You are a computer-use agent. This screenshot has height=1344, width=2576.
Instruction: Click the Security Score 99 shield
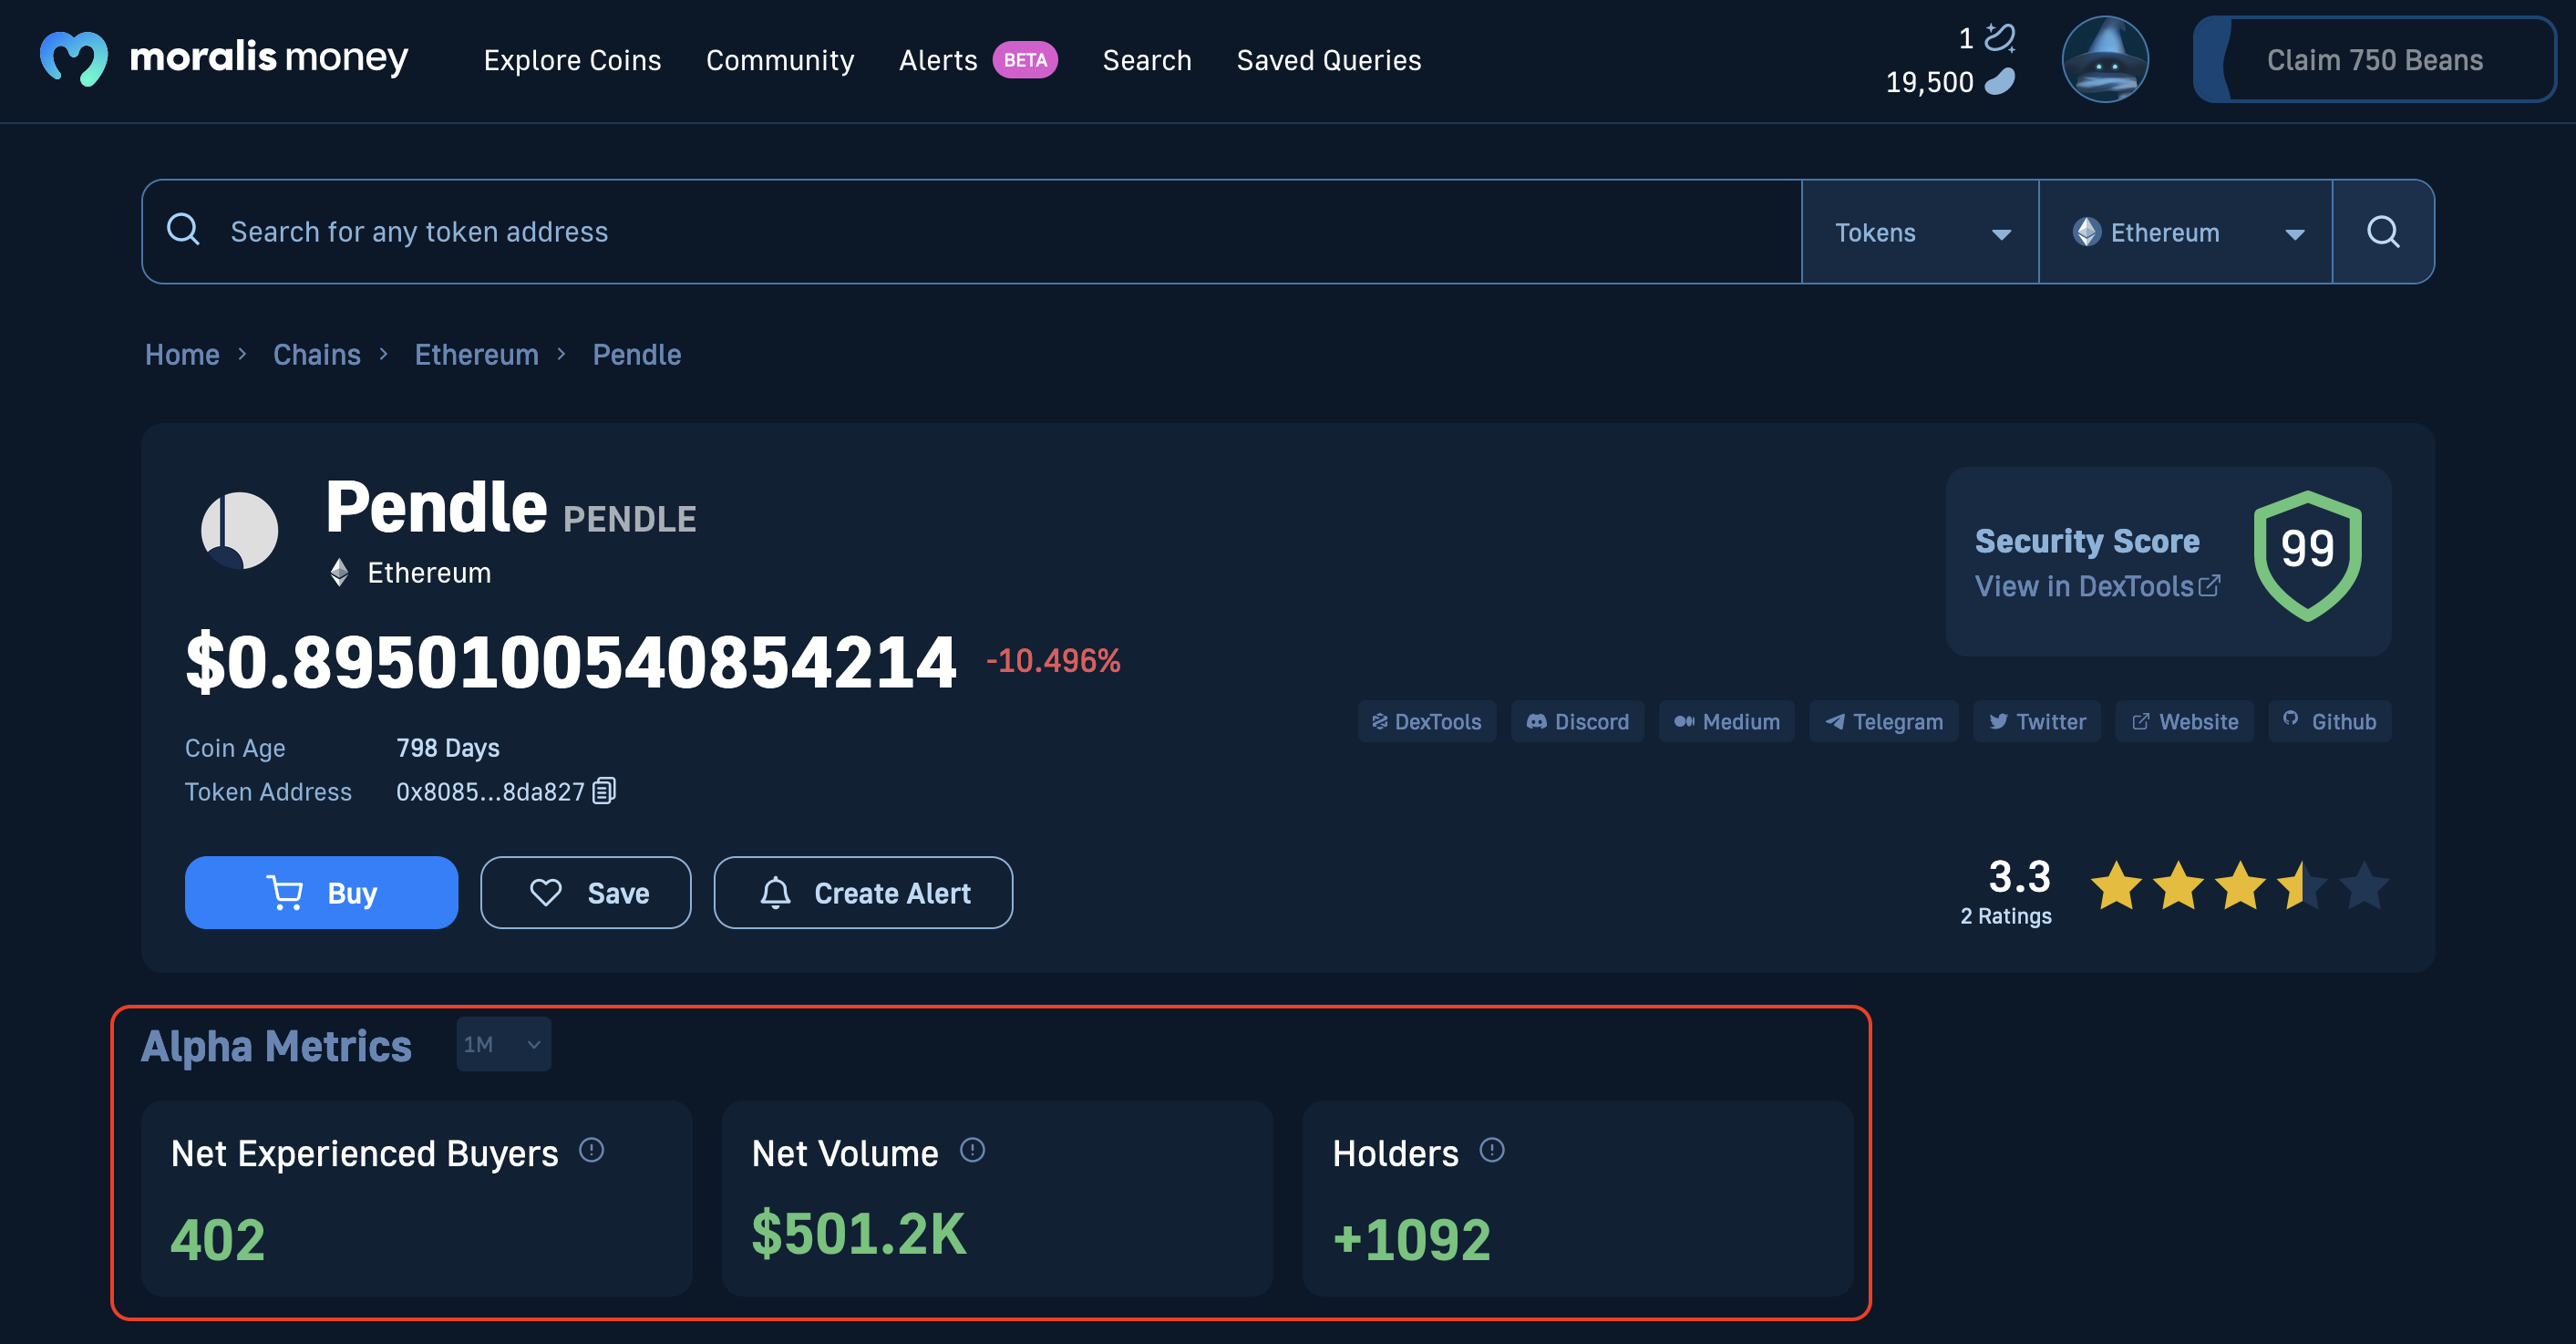[2307, 555]
